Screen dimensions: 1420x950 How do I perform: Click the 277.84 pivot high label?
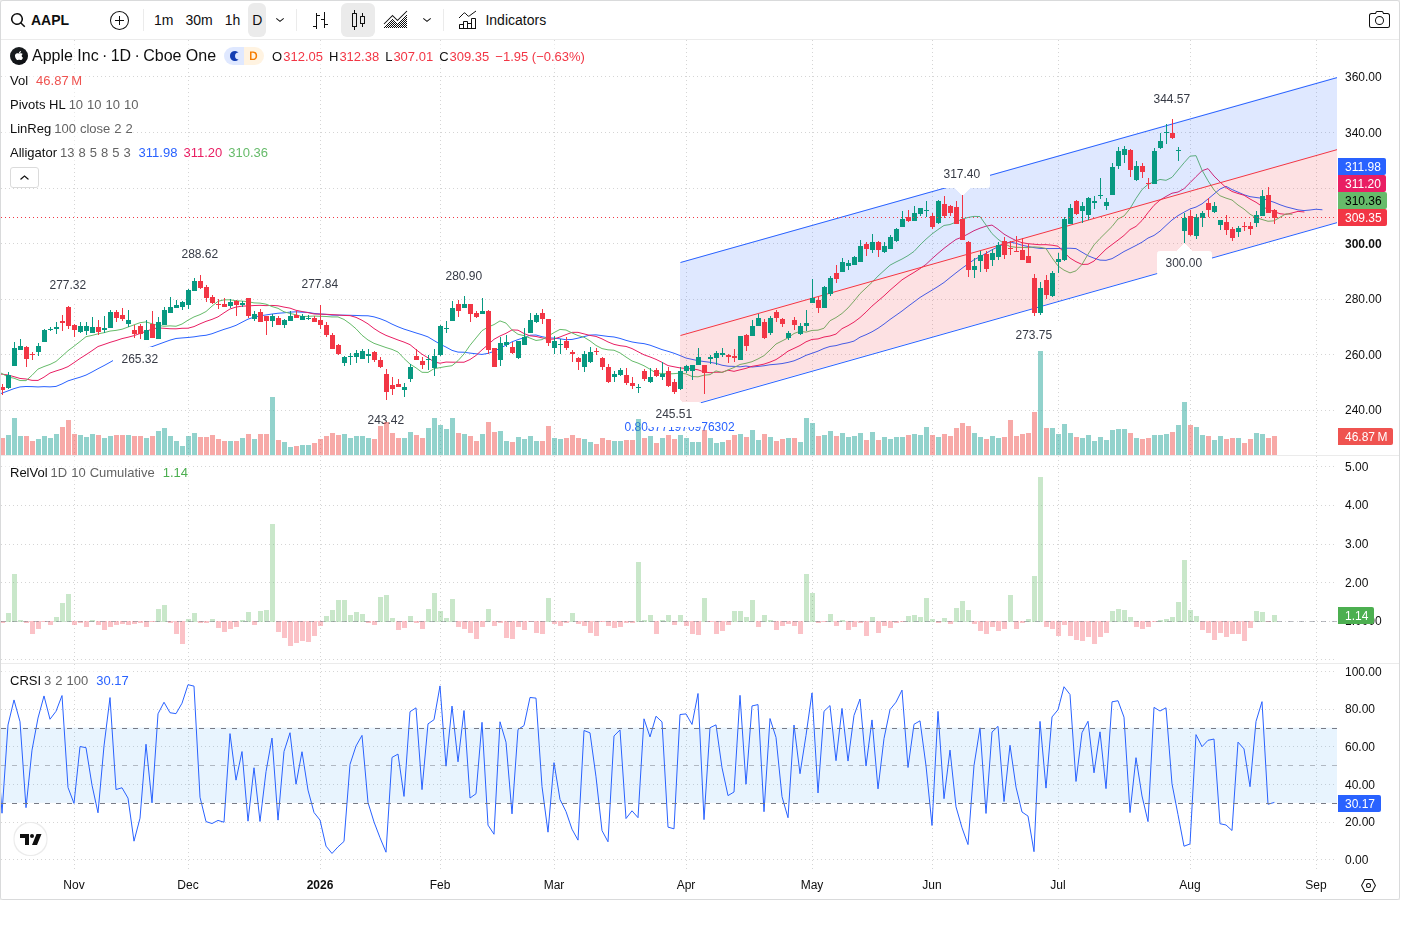point(319,284)
